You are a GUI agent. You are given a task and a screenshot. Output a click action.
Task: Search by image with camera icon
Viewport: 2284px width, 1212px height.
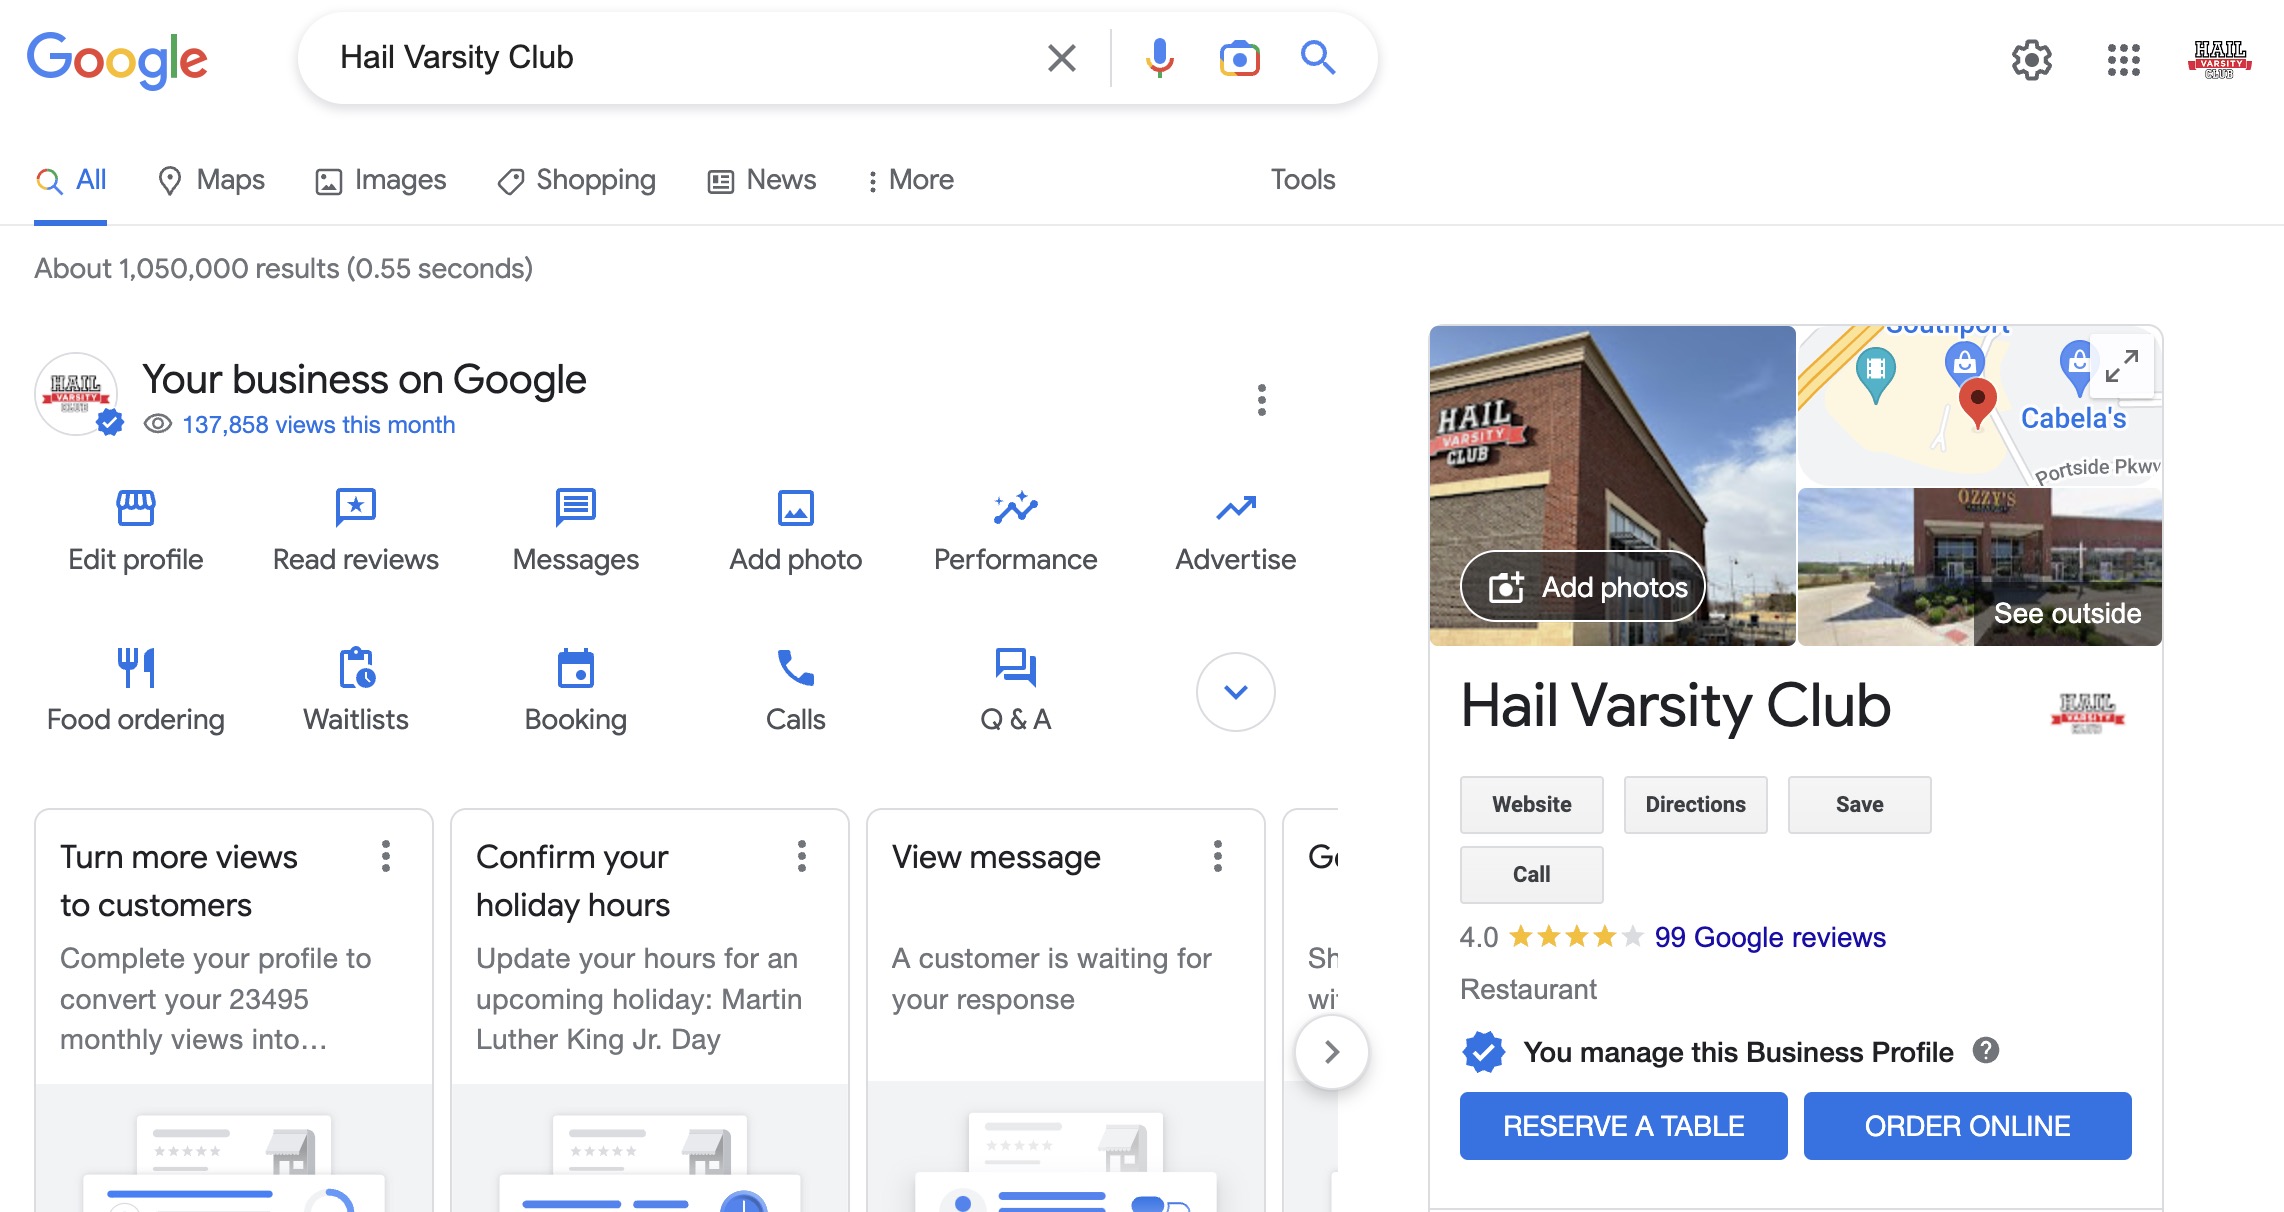pyautogui.click(x=1239, y=58)
